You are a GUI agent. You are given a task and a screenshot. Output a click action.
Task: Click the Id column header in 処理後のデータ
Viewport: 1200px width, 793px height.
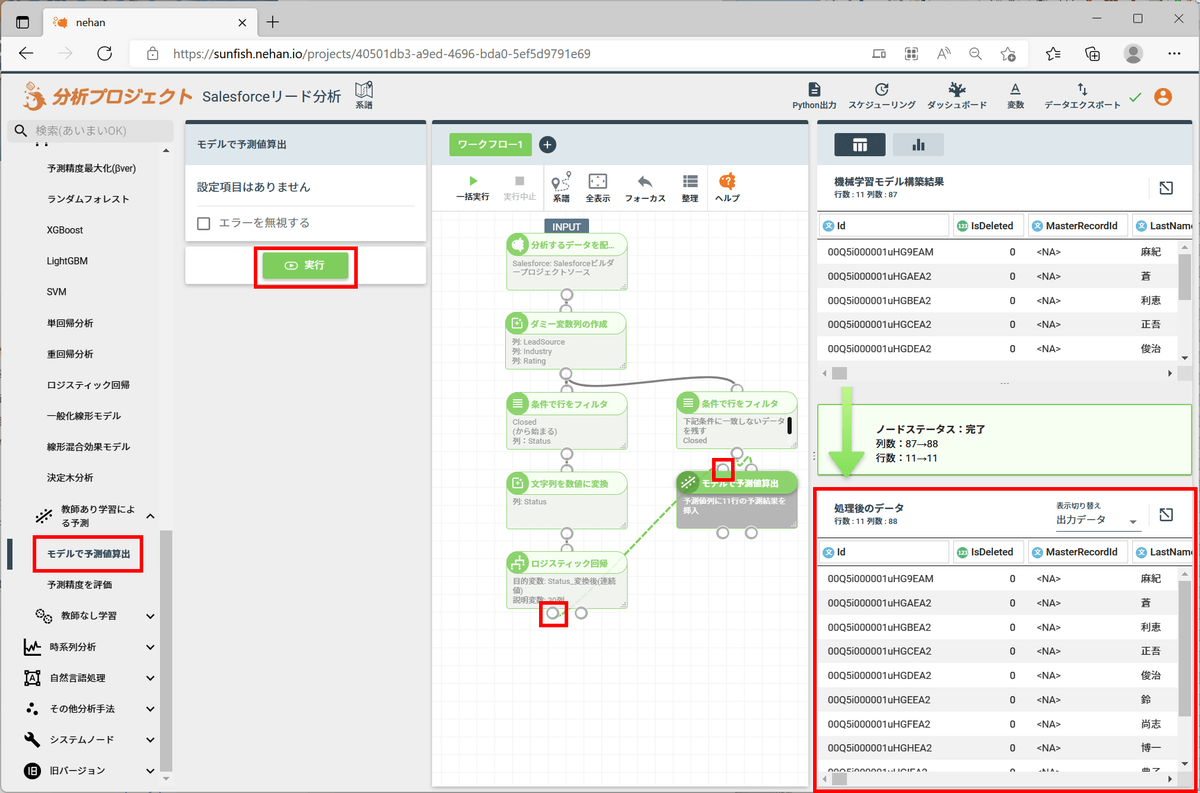click(883, 552)
